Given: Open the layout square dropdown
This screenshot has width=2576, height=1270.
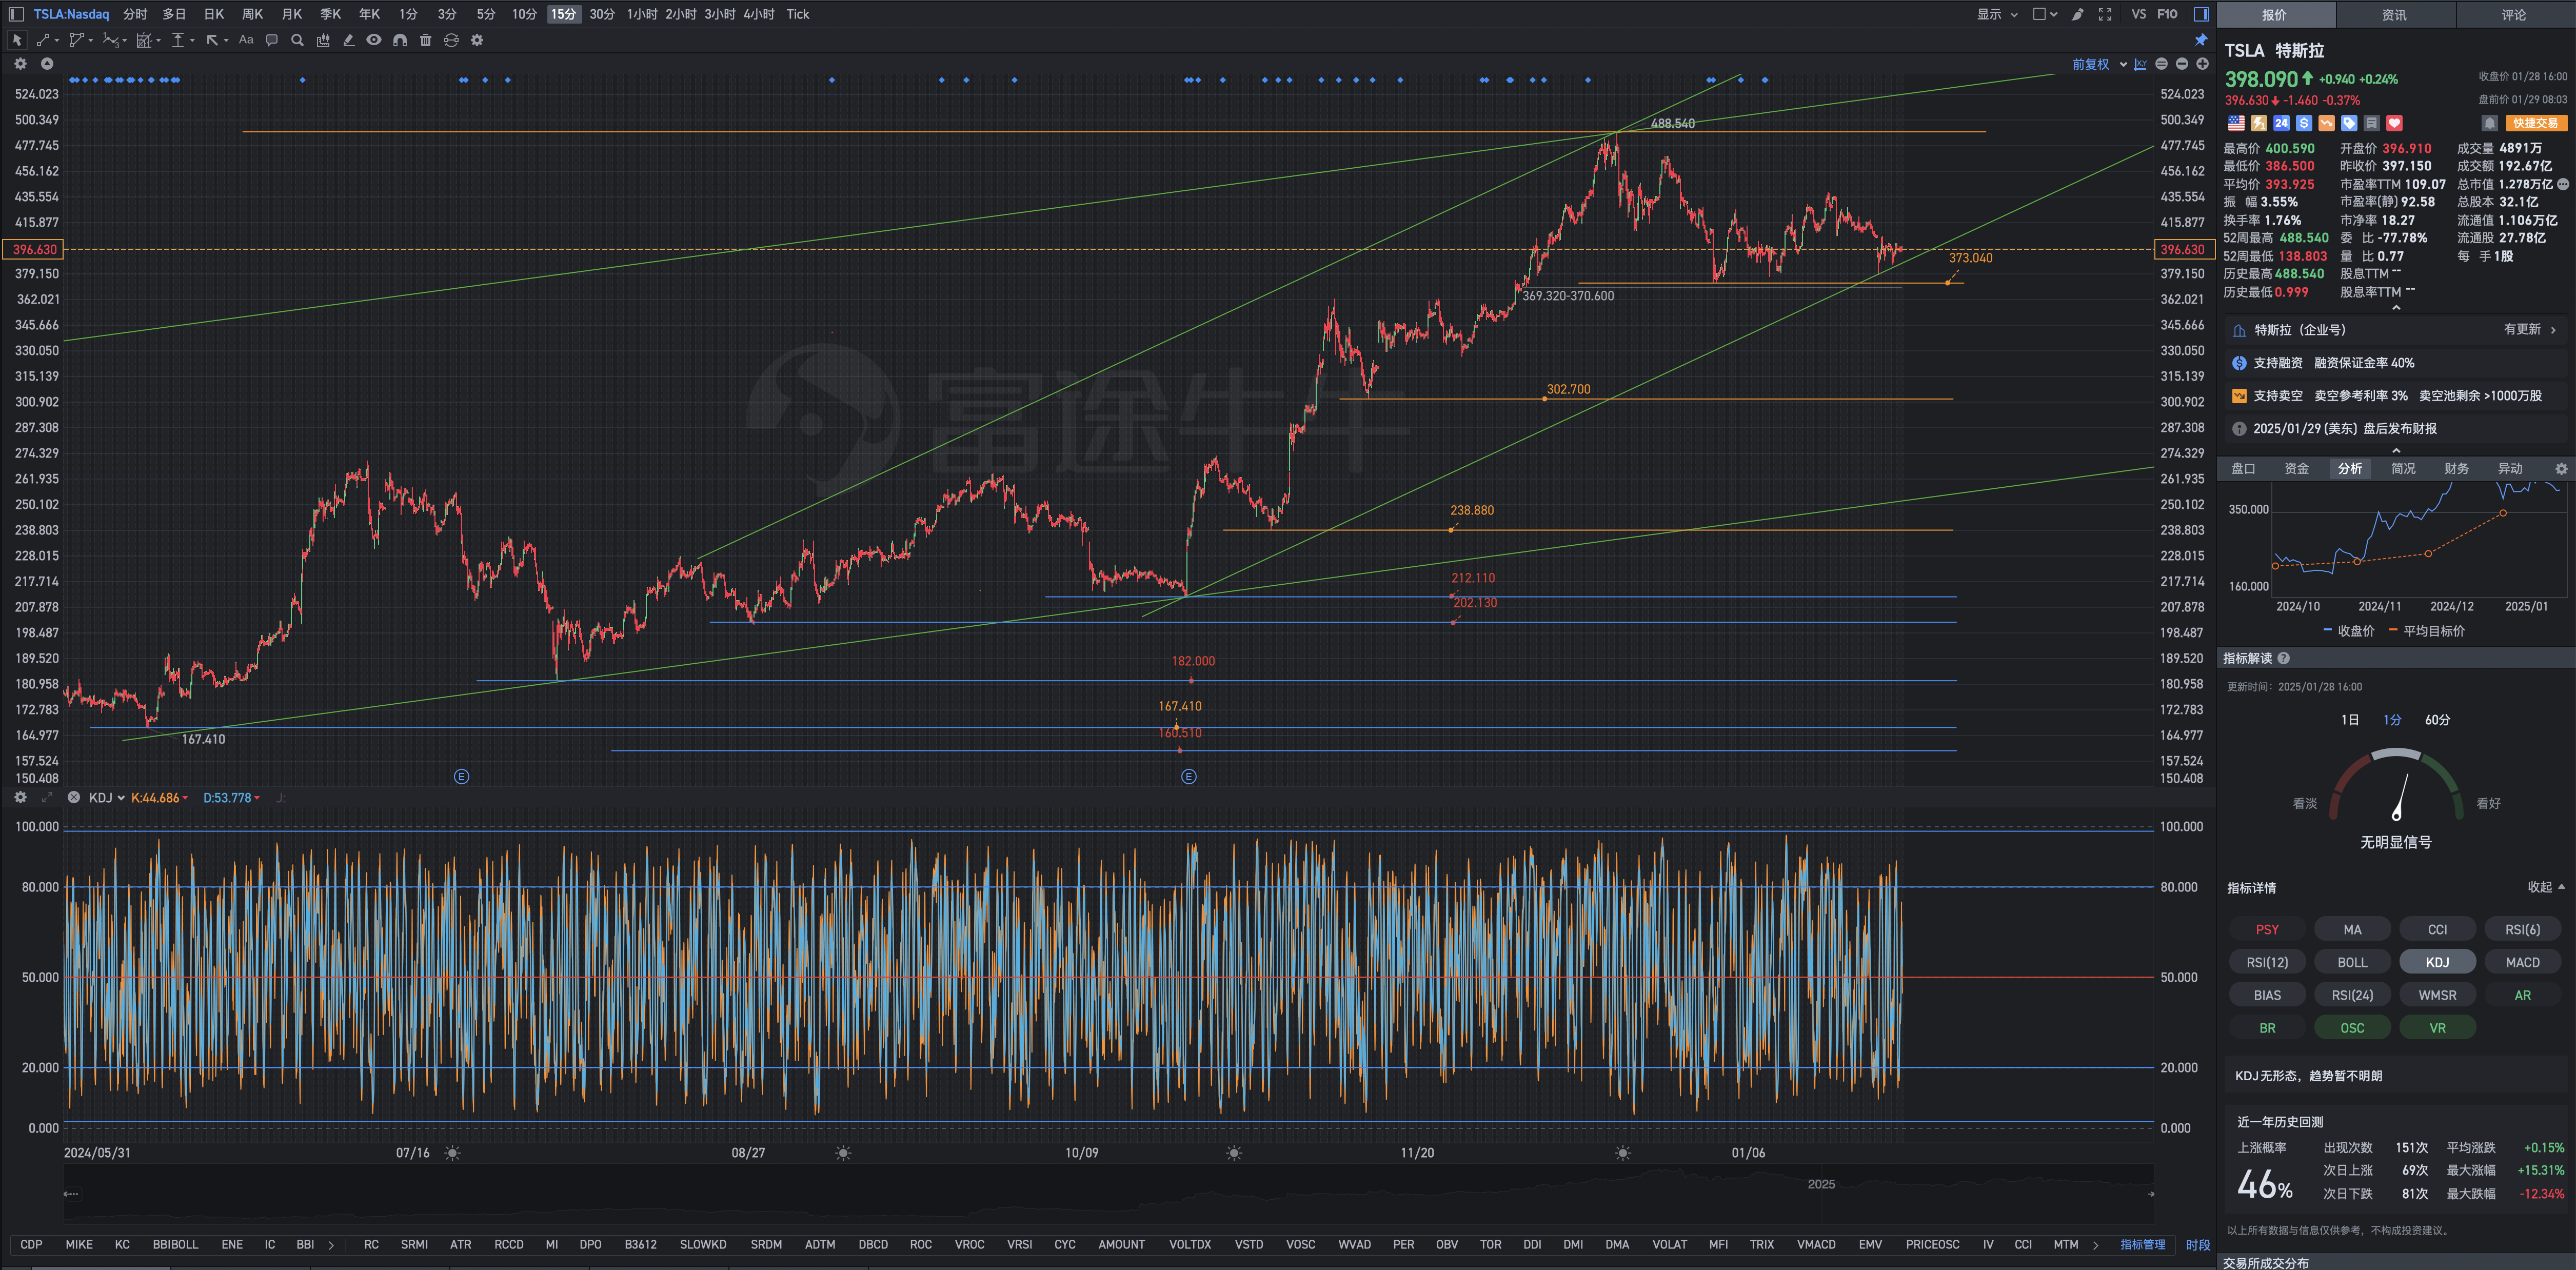Looking at the screenshot, I should (2045, 14).
